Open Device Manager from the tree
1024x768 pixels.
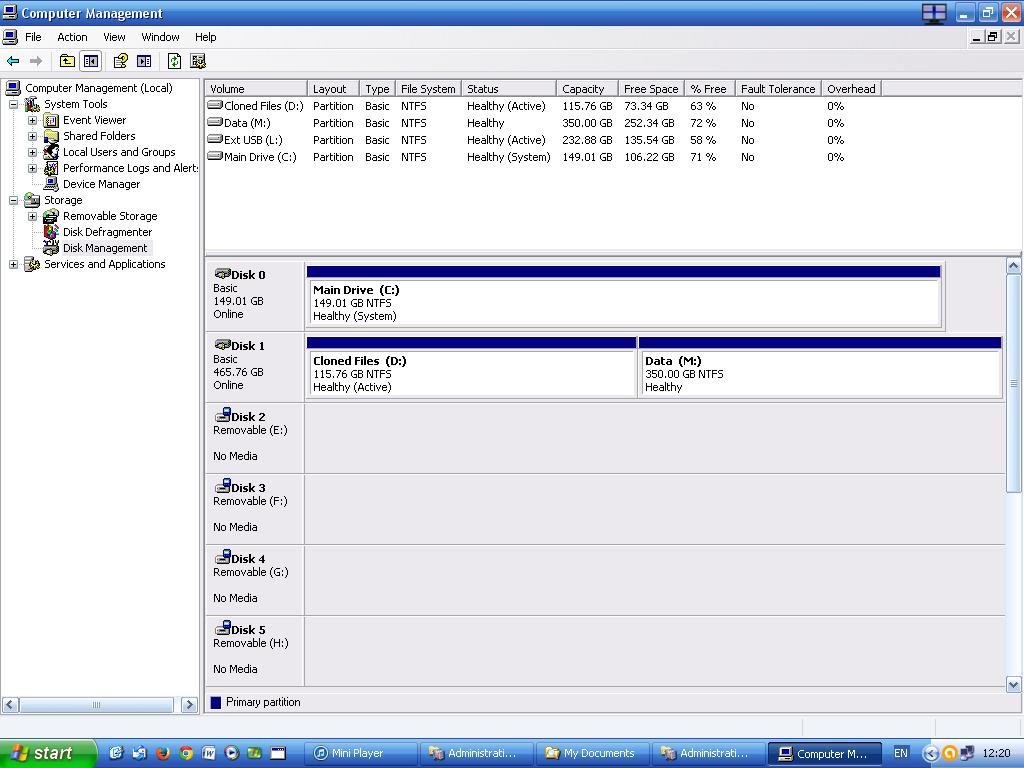tap(101, 184)
